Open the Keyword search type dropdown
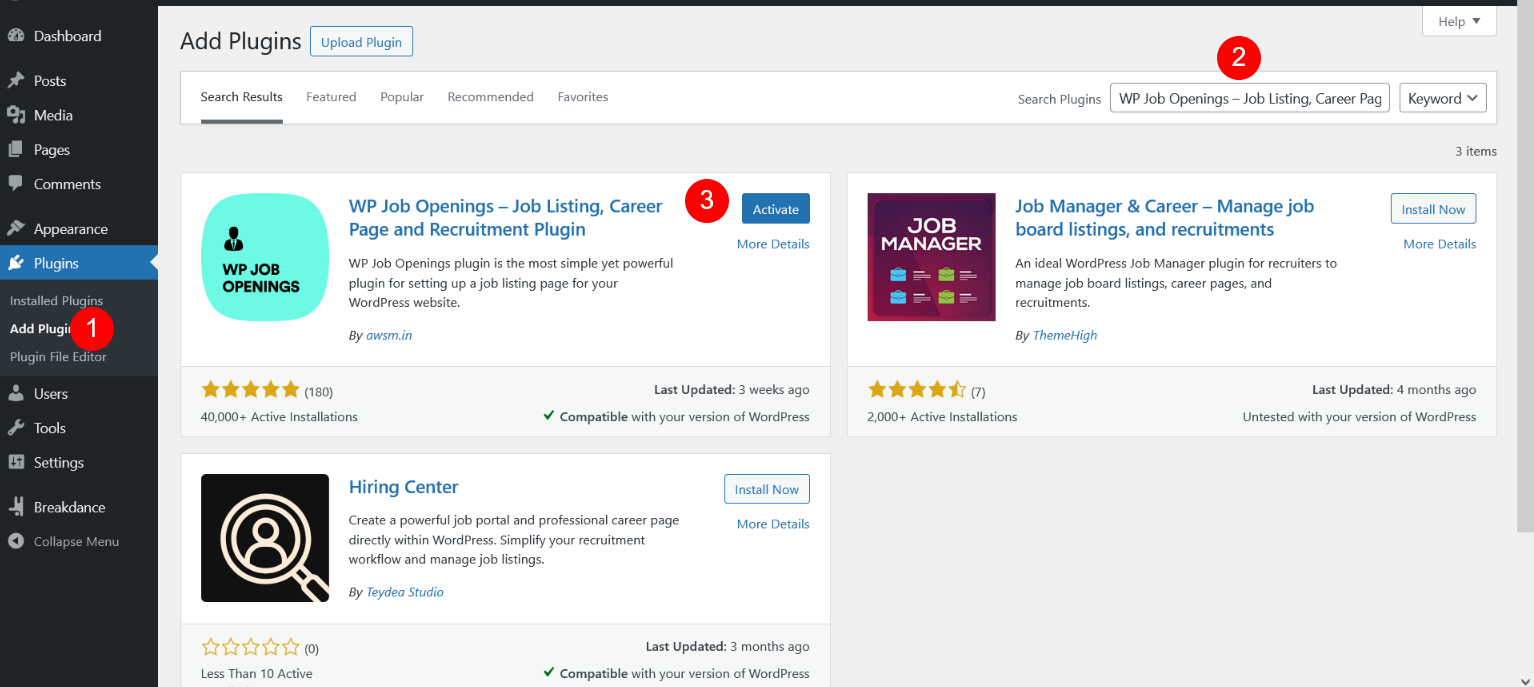This screenshot has height=687, width=1534. click(x=1442, y=98)
